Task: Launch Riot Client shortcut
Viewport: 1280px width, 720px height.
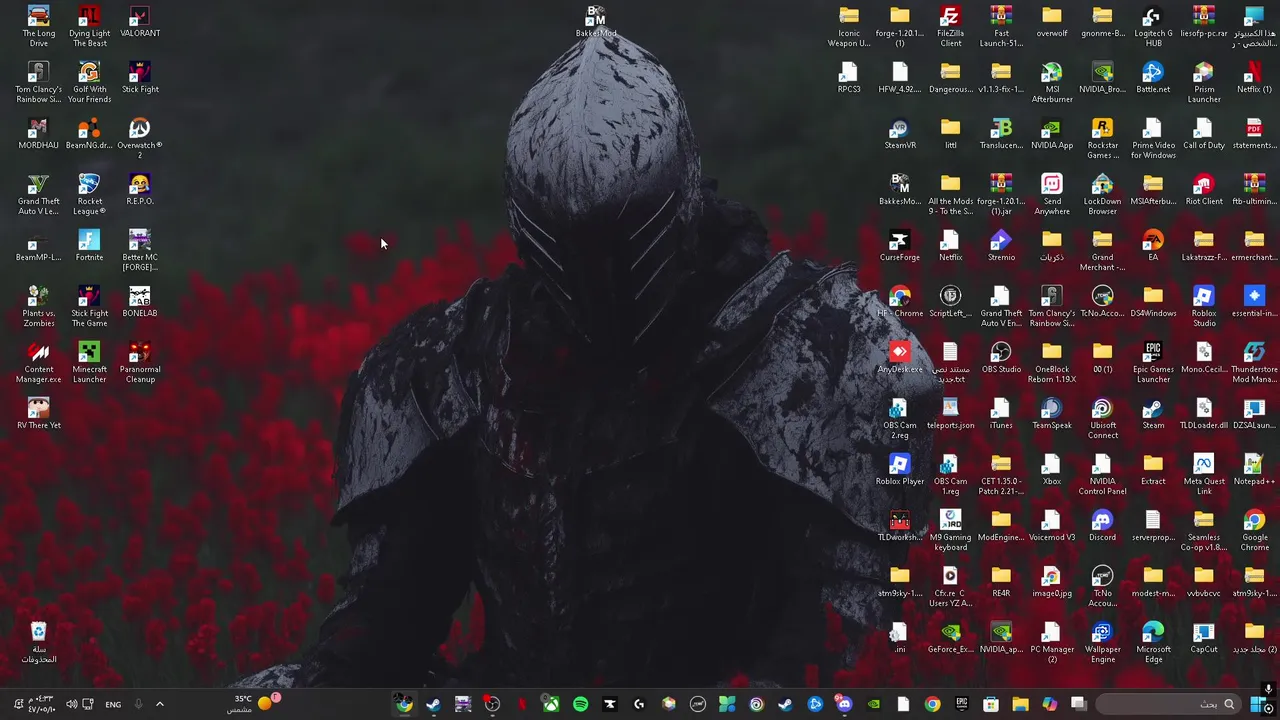Action: [1203, 190]
